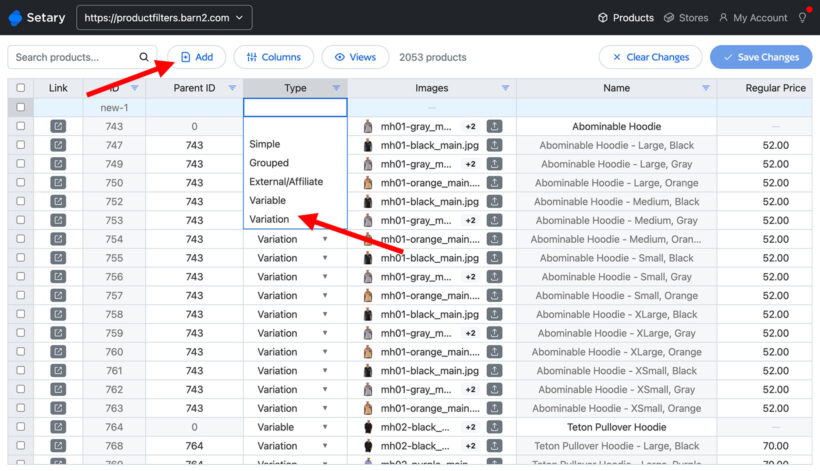The height and width of the screenshot is (471, 820).
Task: Select checkbox for product 768
Action: (20, 445)
